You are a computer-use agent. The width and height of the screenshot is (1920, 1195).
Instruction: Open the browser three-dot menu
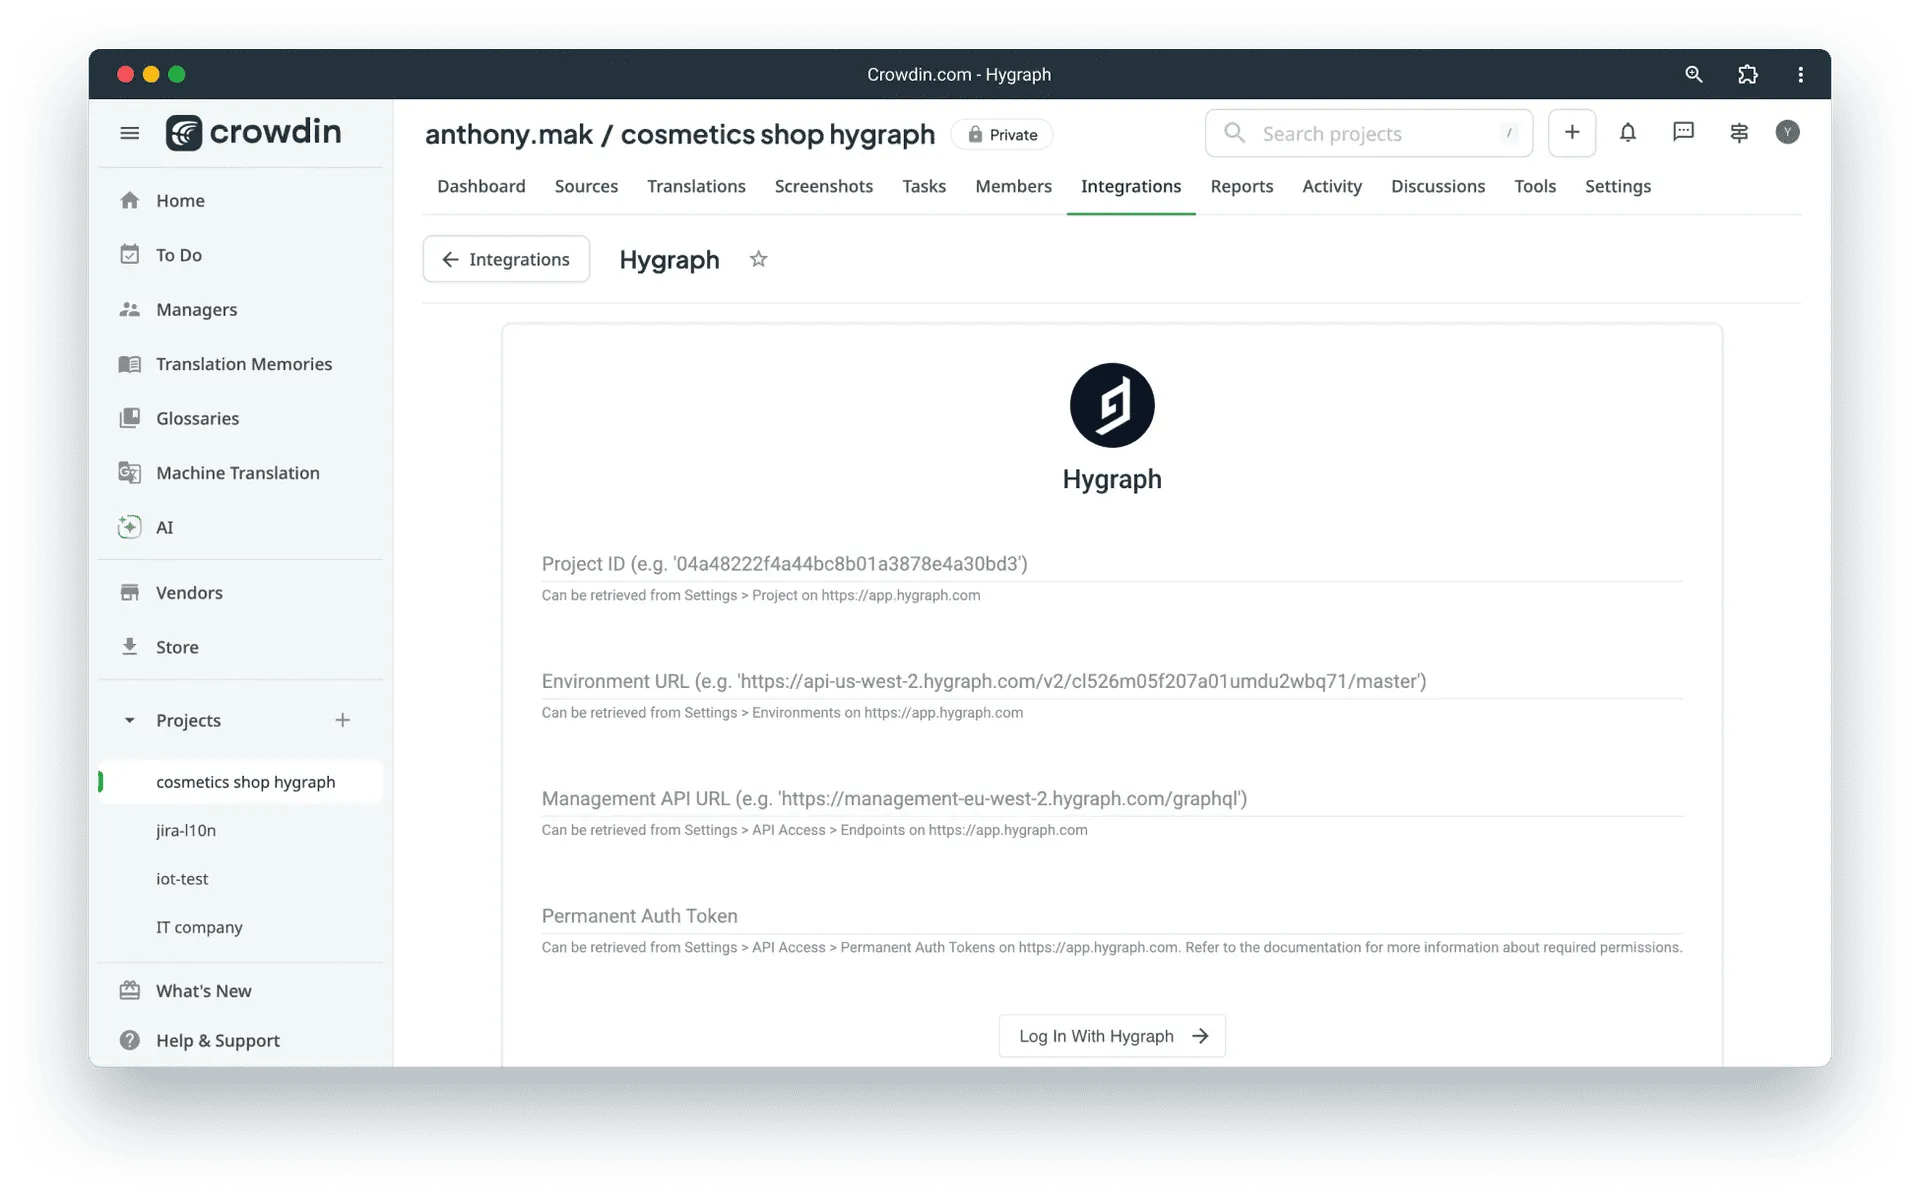1801,74
